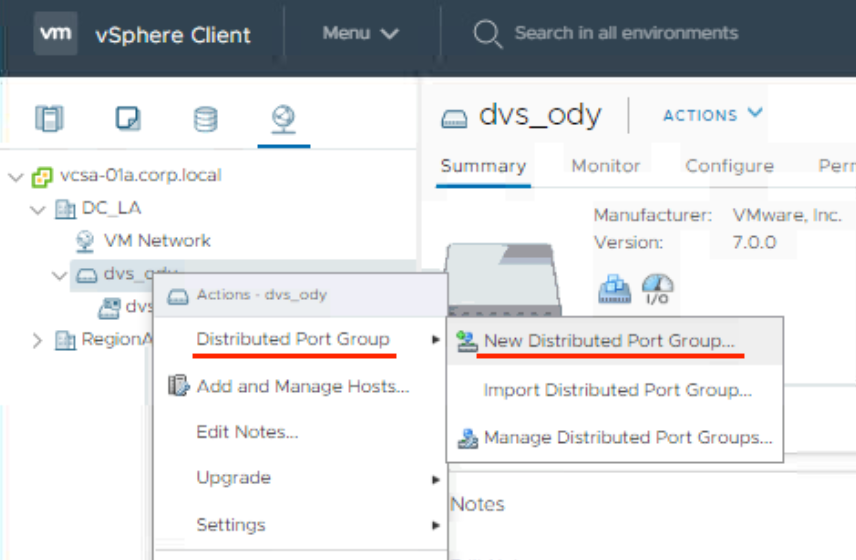Click the Notes panel heading
This screenshot has width=856, height=560.
point(477,504)
